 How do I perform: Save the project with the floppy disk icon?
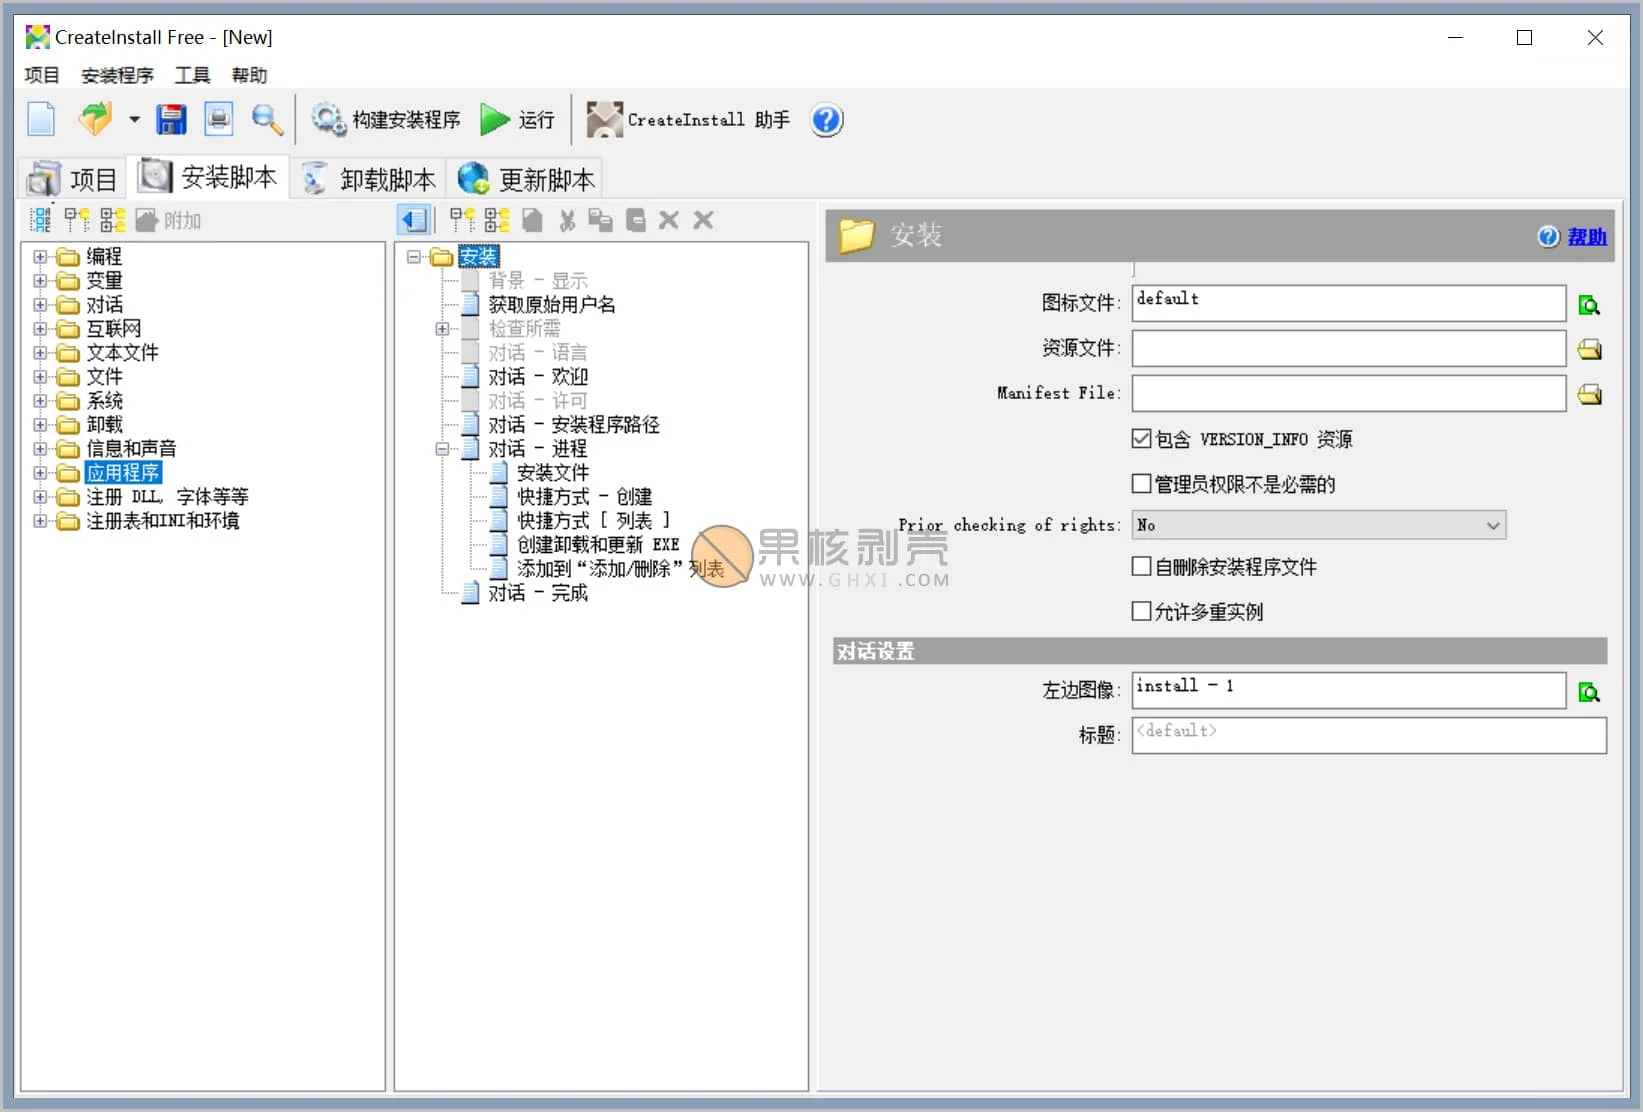pyautogui.click(x=171, y=118)
